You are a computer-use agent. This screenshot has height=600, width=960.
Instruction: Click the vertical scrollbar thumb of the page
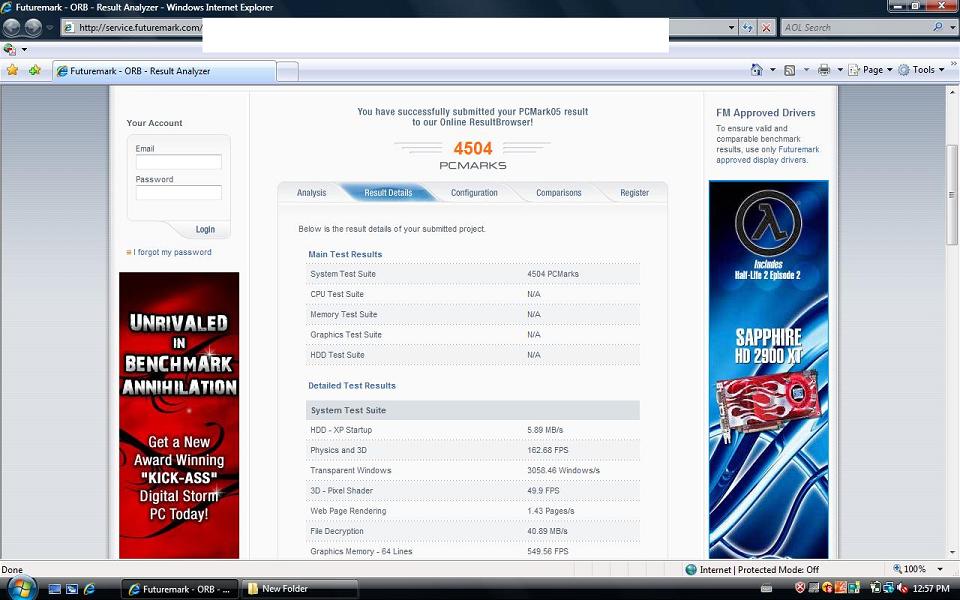(x=951, y=195)
